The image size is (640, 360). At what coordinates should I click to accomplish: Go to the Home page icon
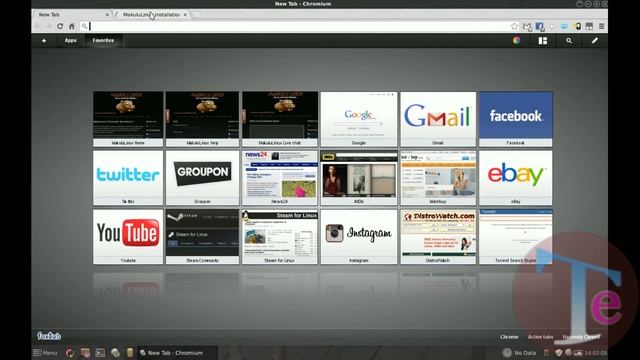point(72,26)
